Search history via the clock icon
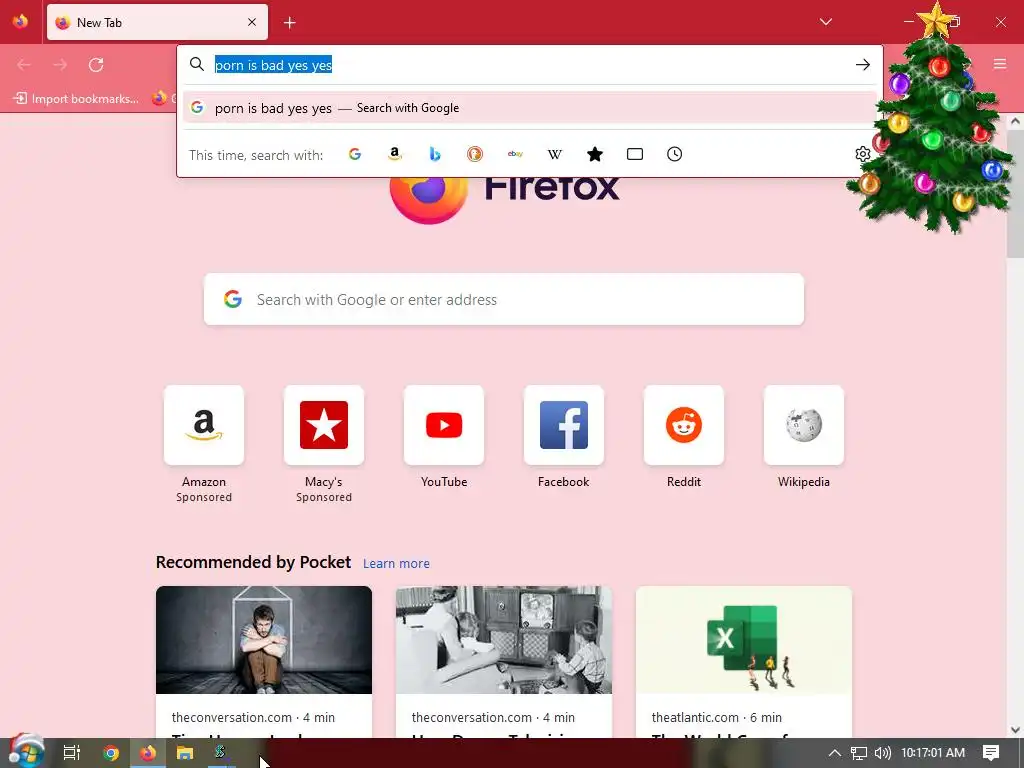1024x768 pixels. [675, 154]
